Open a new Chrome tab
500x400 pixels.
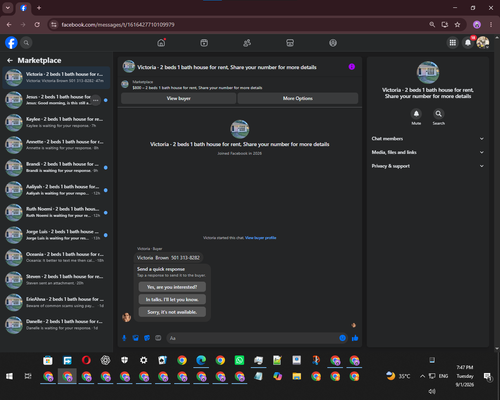click(39, 8)
